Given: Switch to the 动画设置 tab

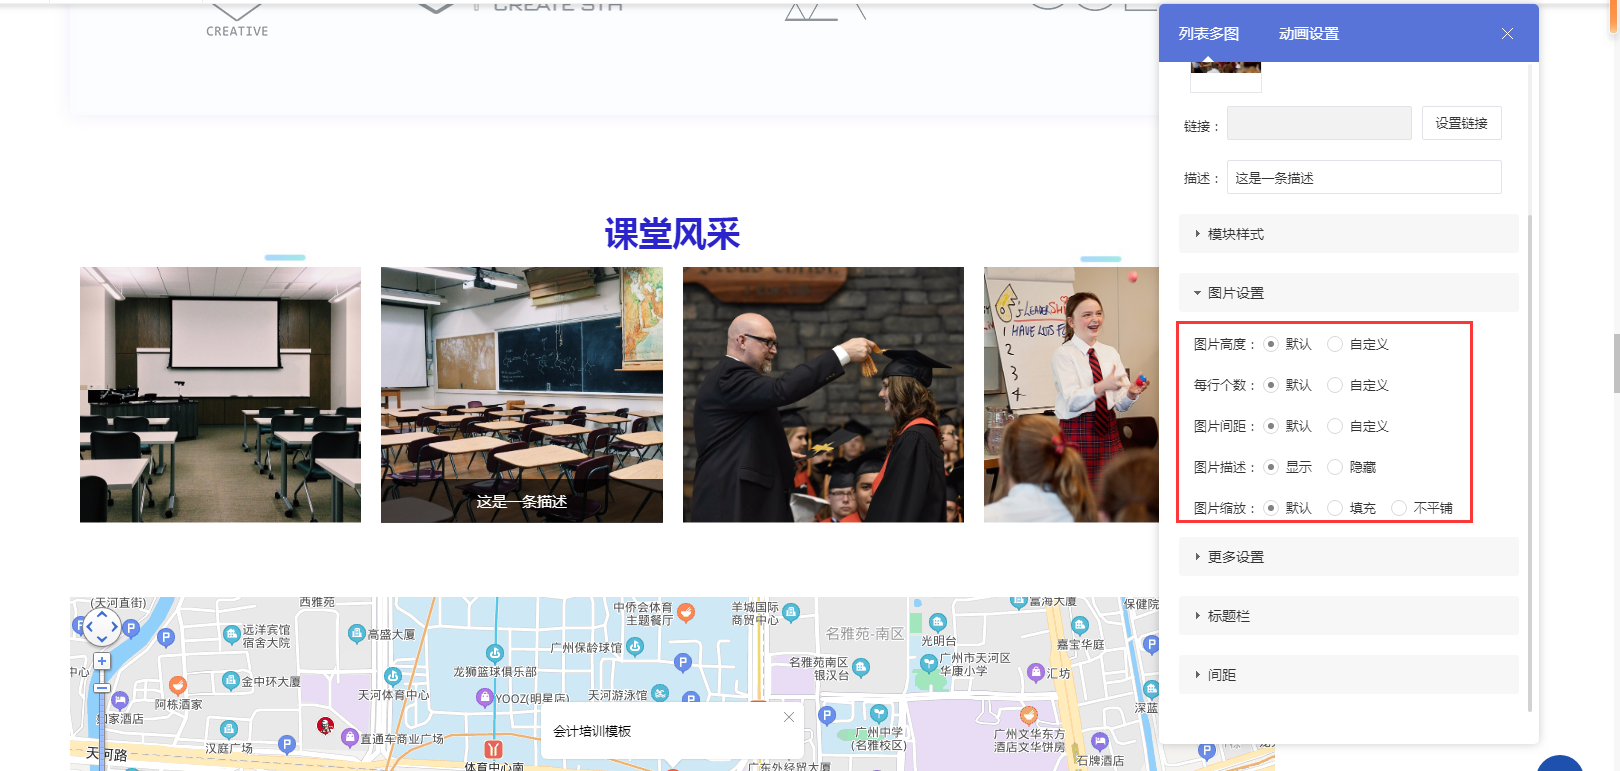Looking at the screenshot, I should pos(1308,34).
